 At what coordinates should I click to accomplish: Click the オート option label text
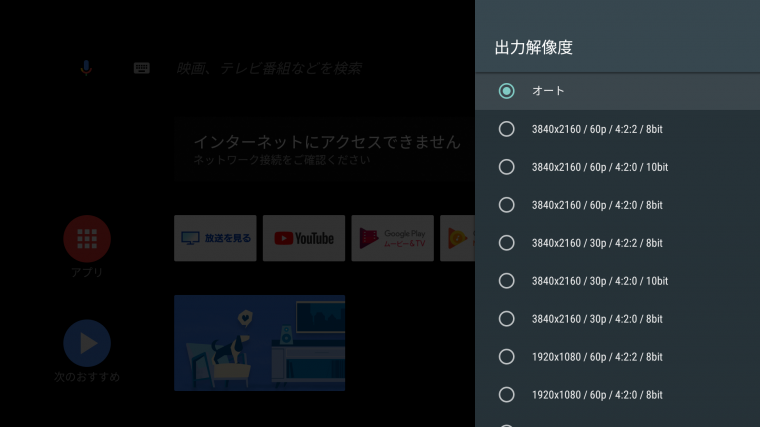[x=548, y=91]
